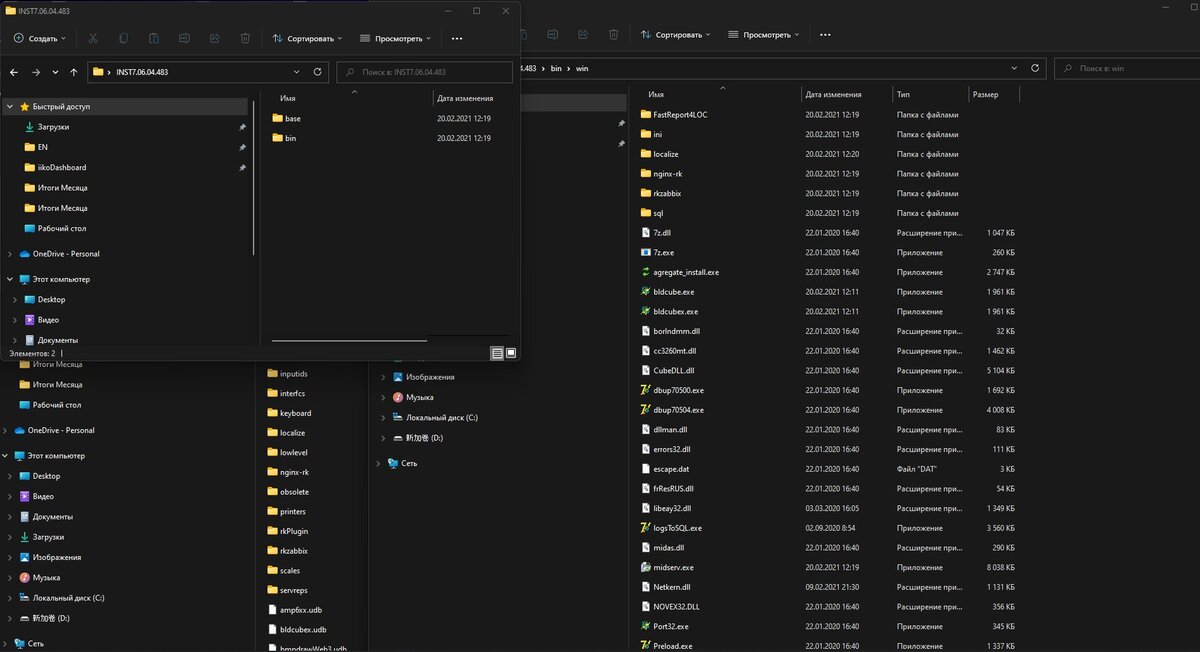Go back with the left arrow in INST7.06.04.483
The width and height of the screenshot is (1200, 652).
pos(14,72)
